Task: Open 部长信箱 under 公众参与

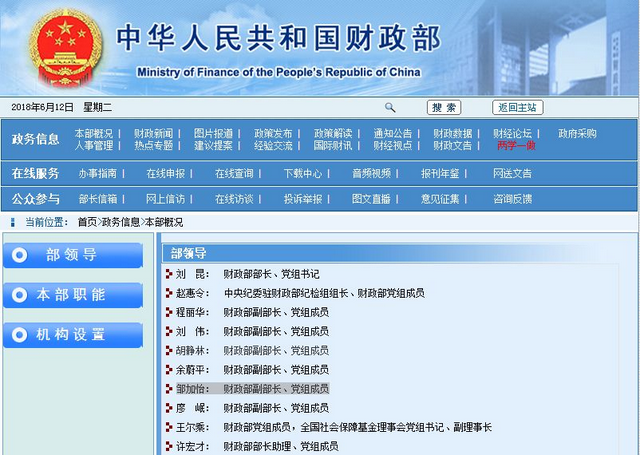Action: pos(97,199)
